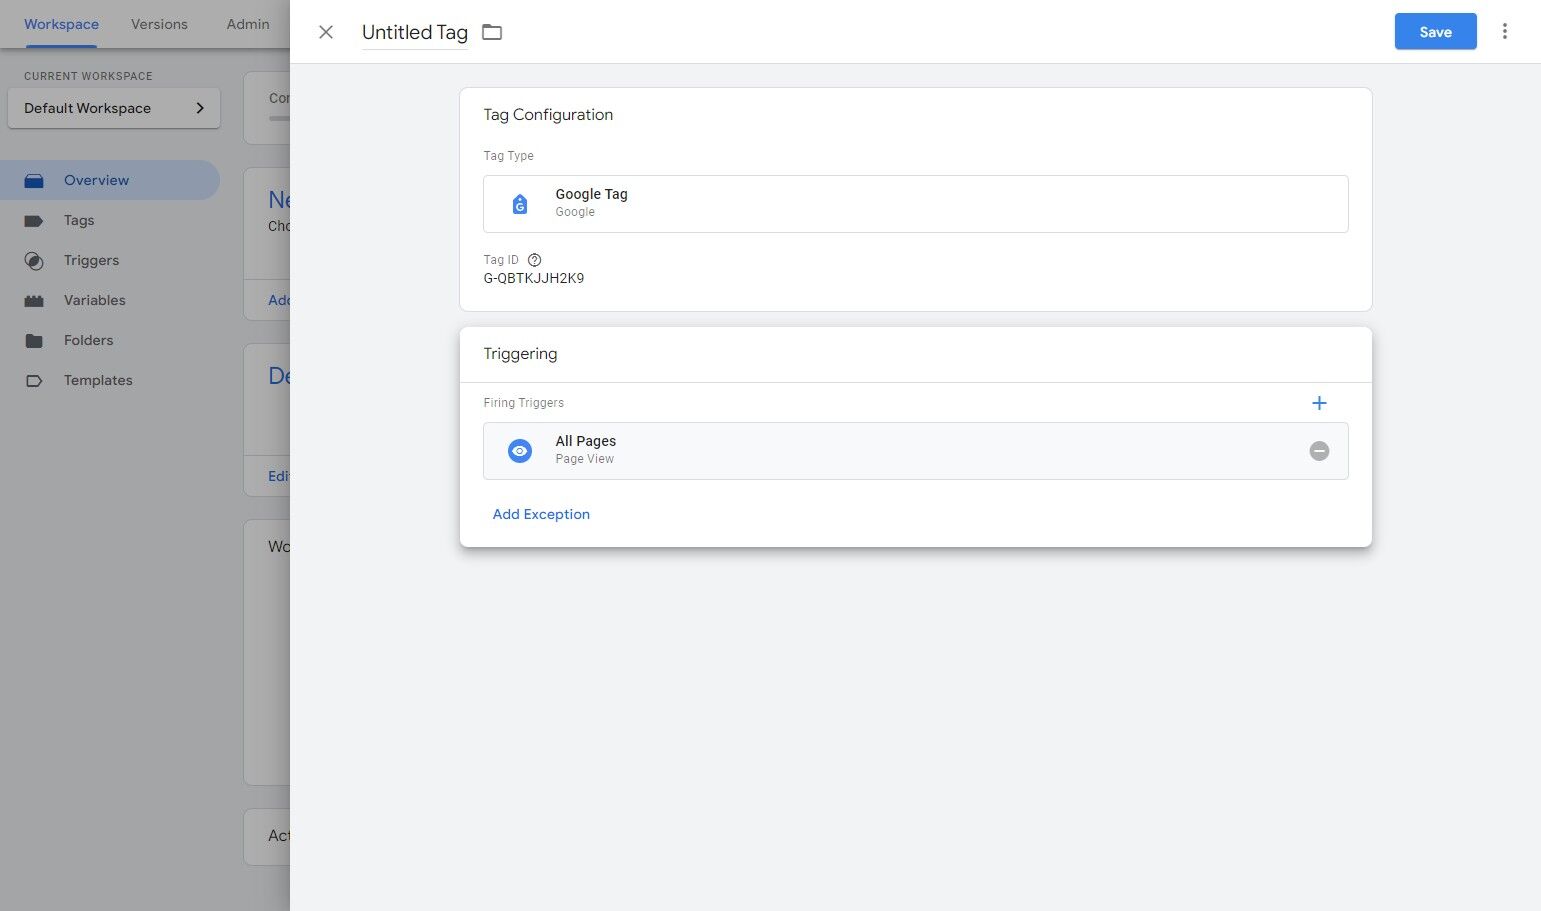The image size is (1541, 911).
Task: Open the three-dot more actions menu
Action: pos(1504,32)
